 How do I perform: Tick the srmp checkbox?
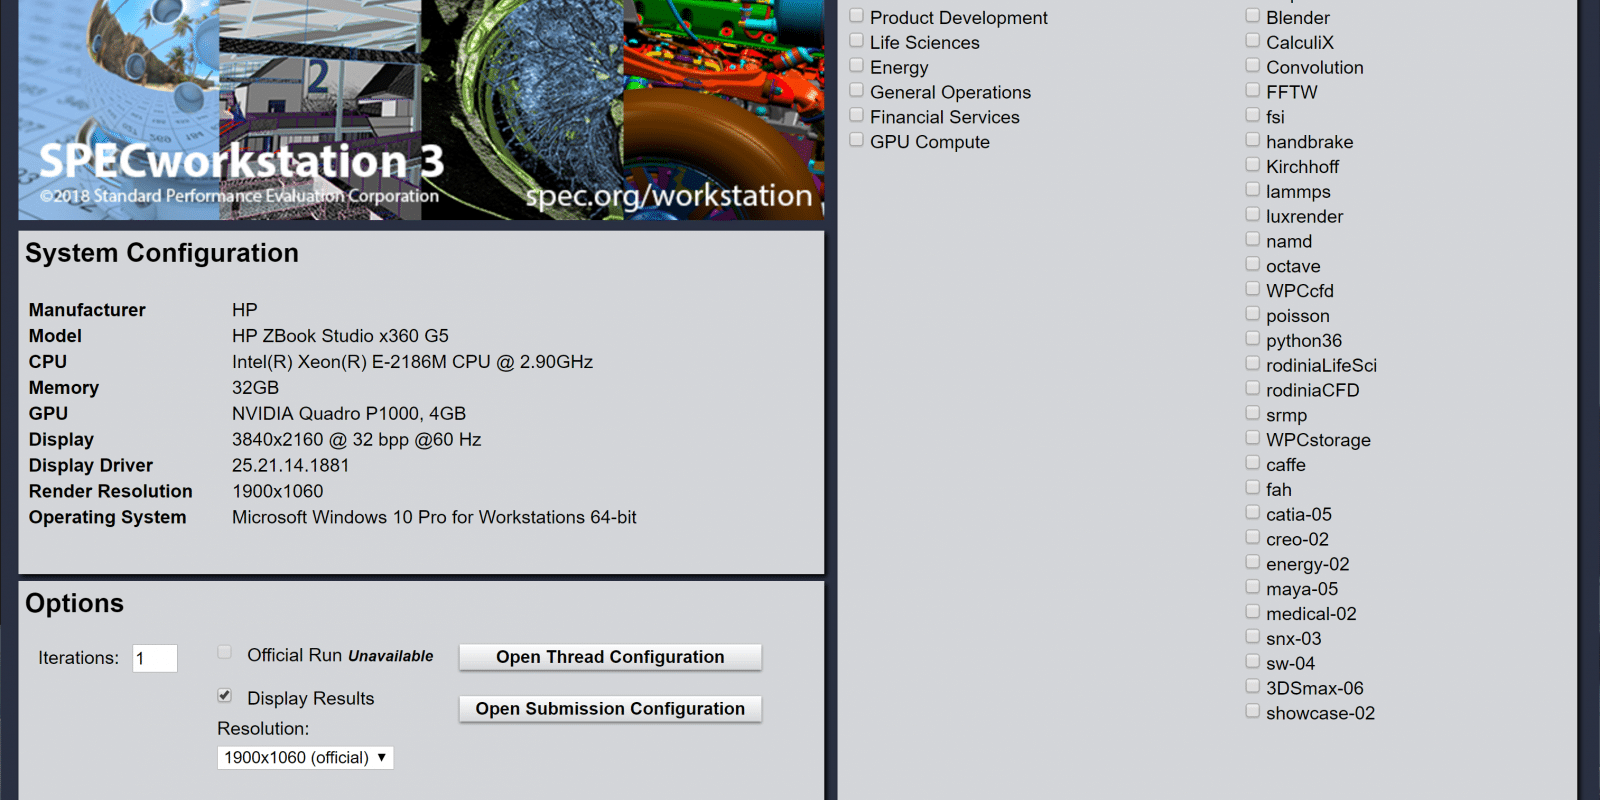point(1253,413)
